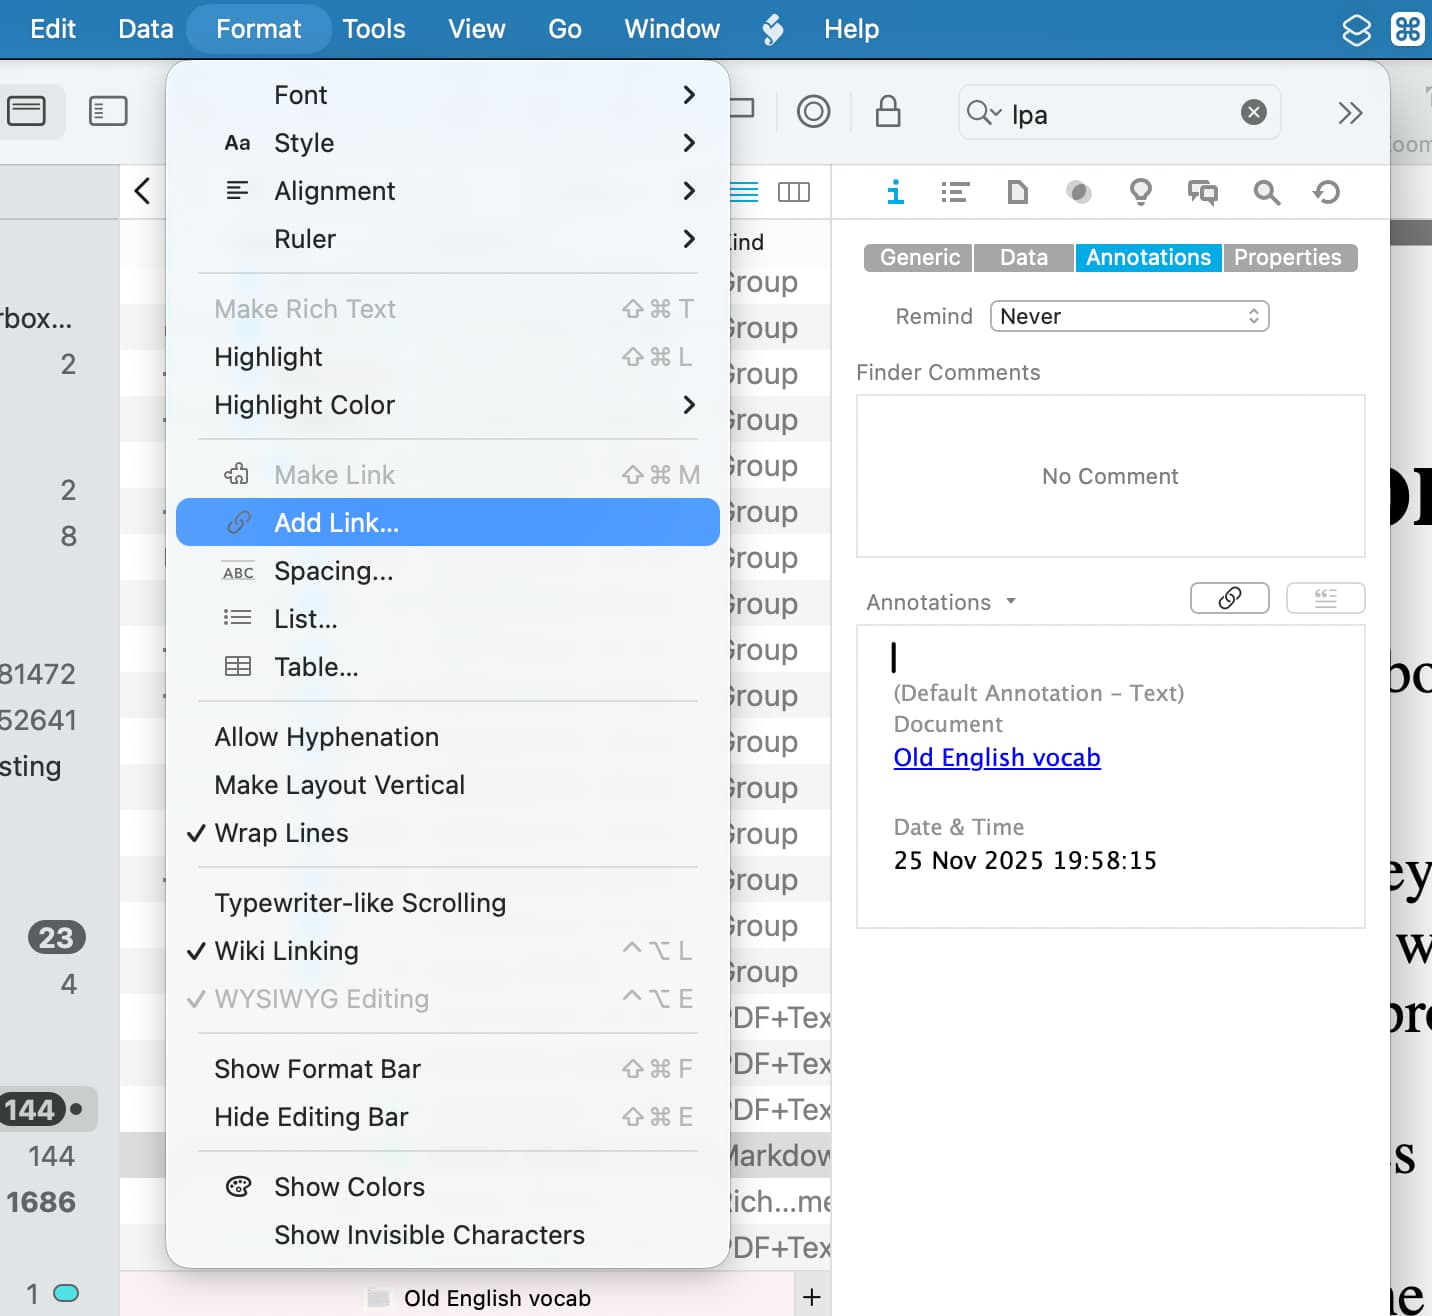The image size is (1432, 1316).
Task: Open the Remind dropdown set to Never
Action: pyautogui.click(x=1128, y=316)
